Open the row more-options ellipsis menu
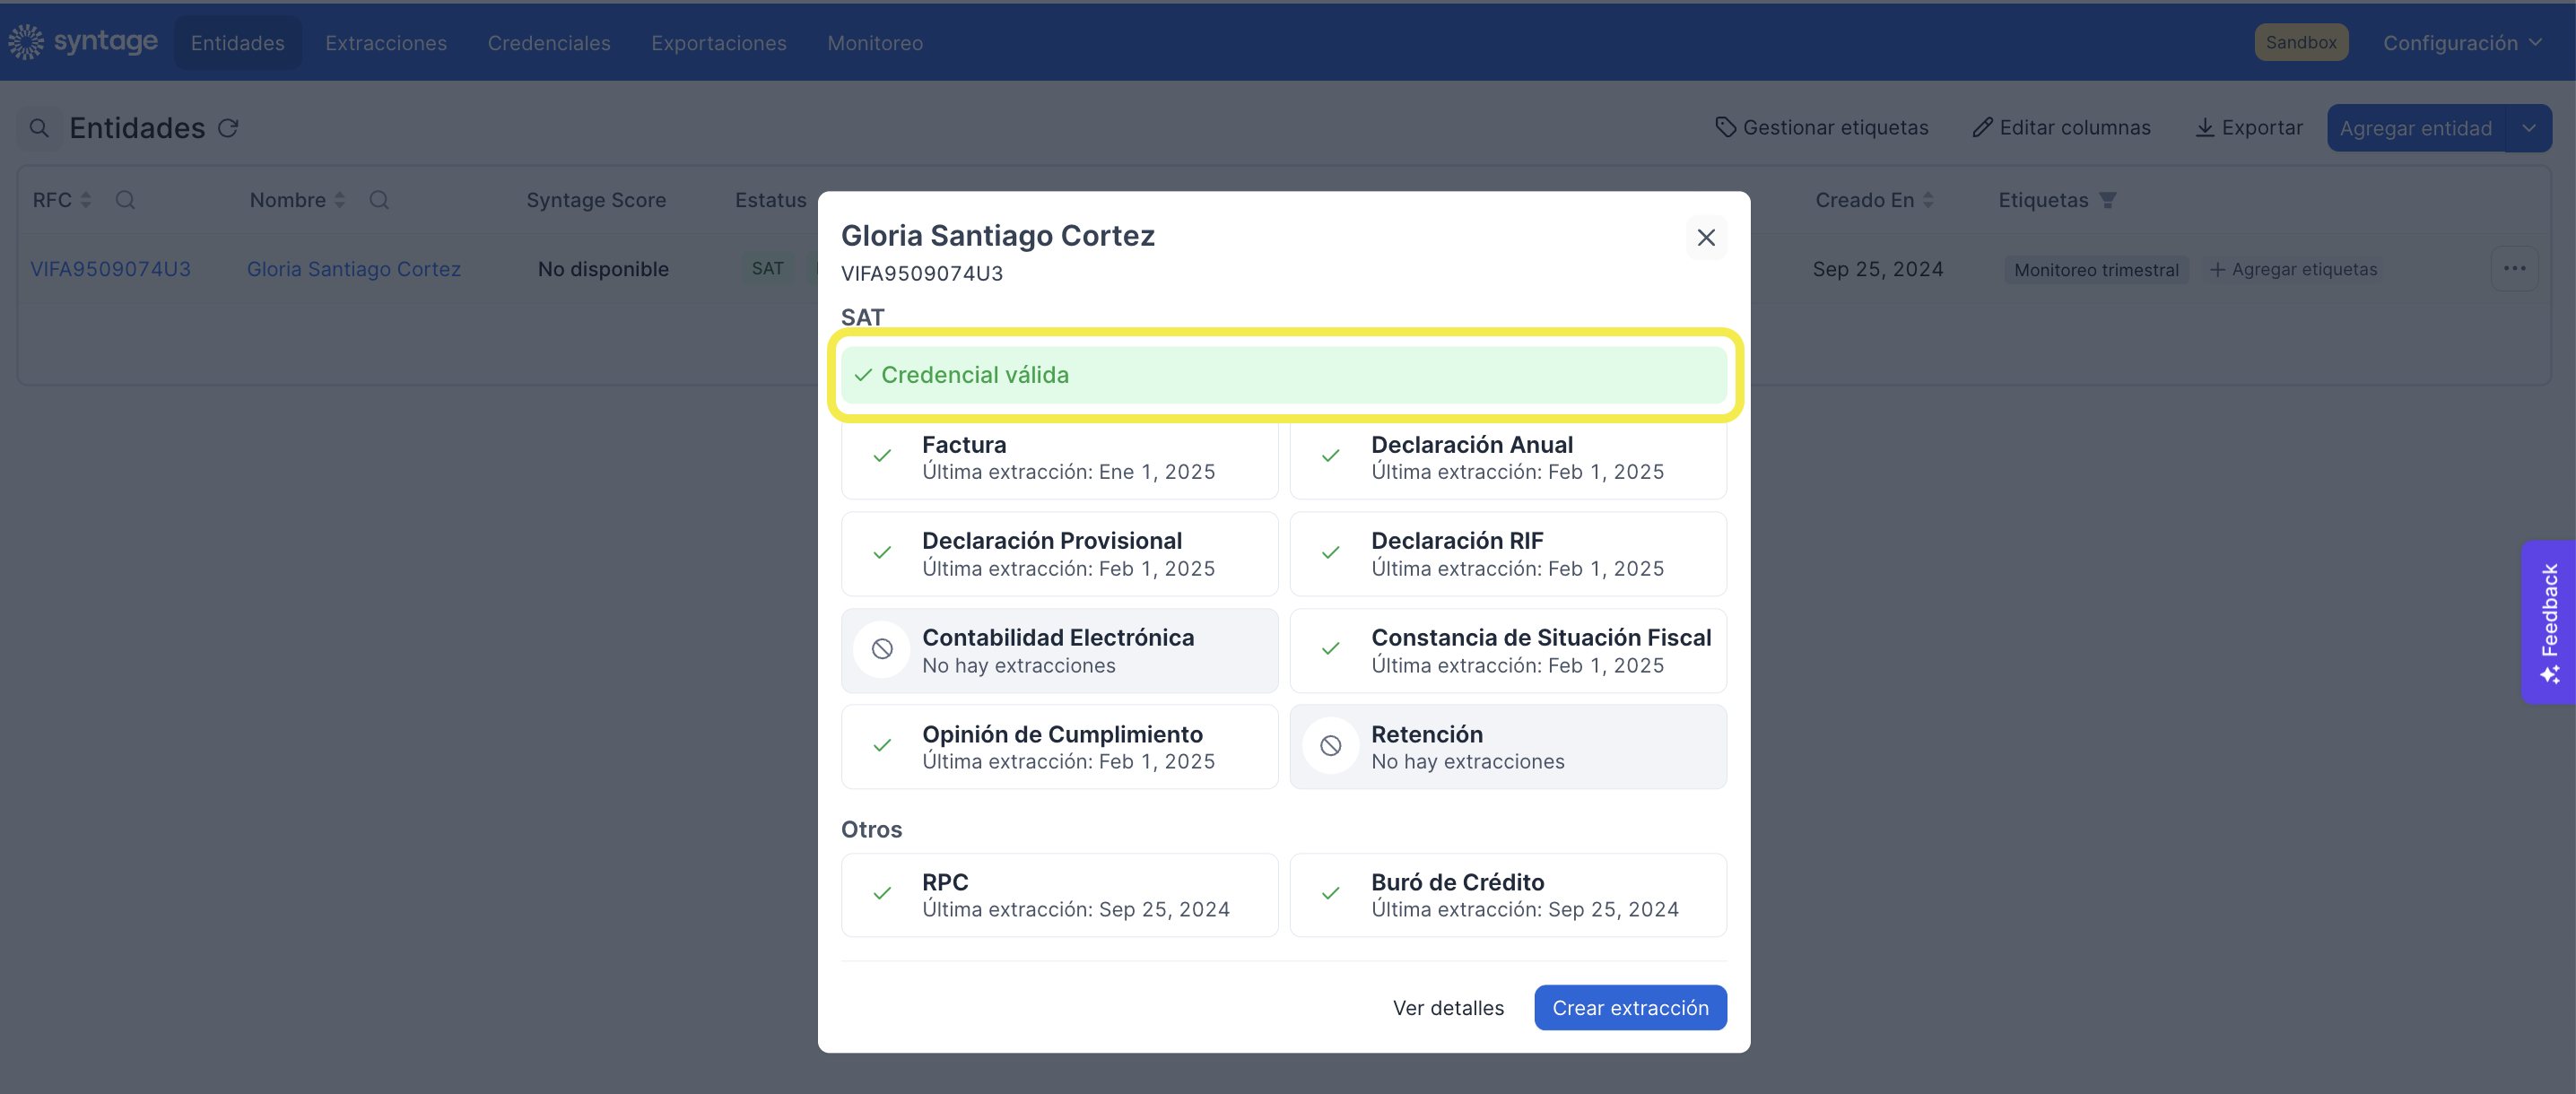Screen dimensions: 2576x1094 coord(2514,268)
